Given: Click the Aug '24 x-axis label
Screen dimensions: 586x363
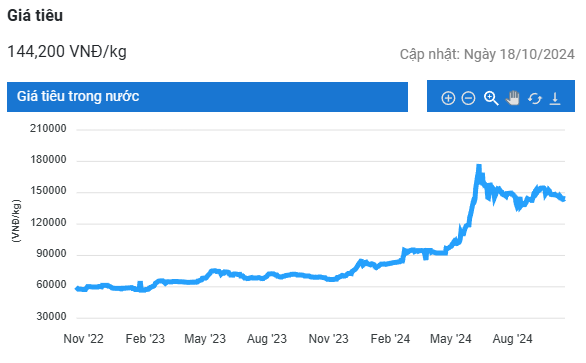Looking at the screenshot, I should tap(512, 339).
